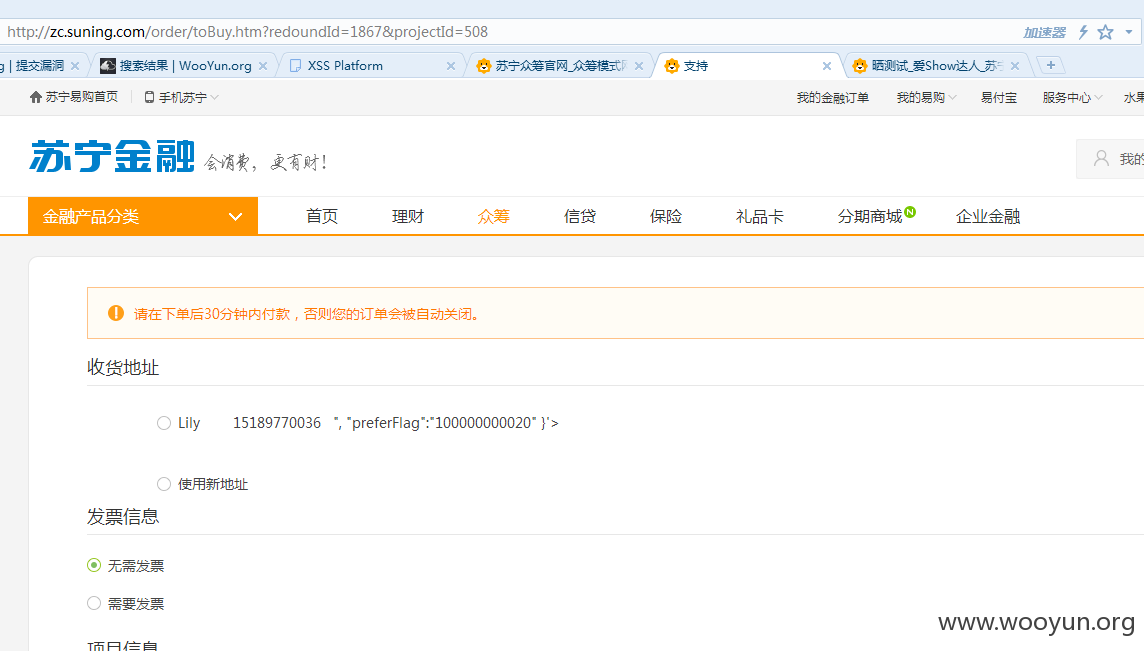
Task: Open a new tab with plus button
Action: point(1051,65)
